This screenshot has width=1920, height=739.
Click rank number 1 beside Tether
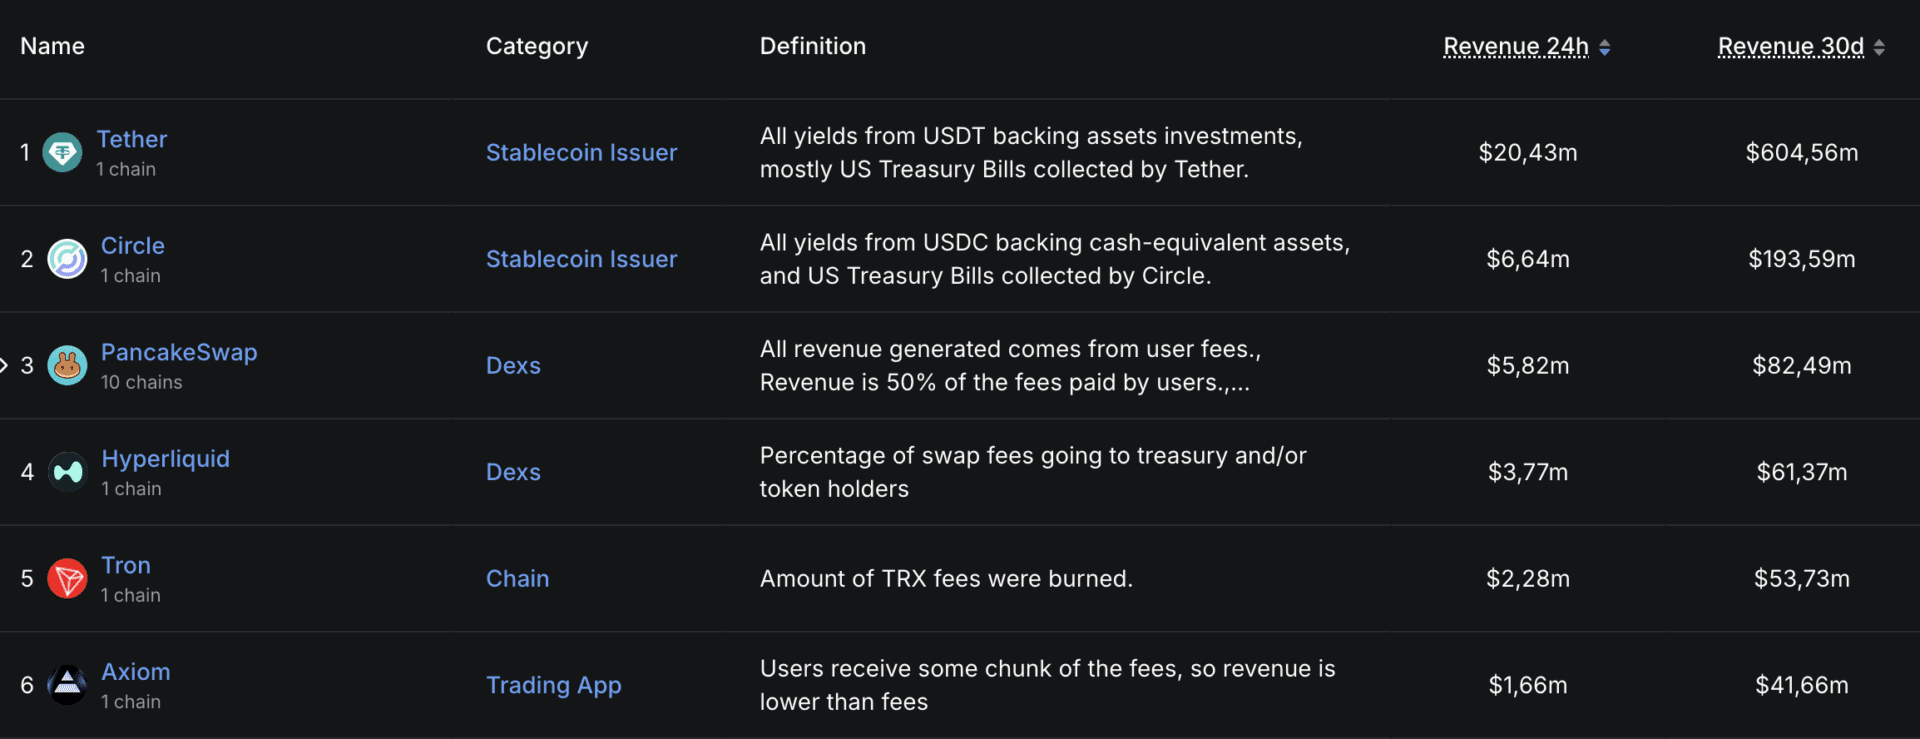click(x=25, y=153)
